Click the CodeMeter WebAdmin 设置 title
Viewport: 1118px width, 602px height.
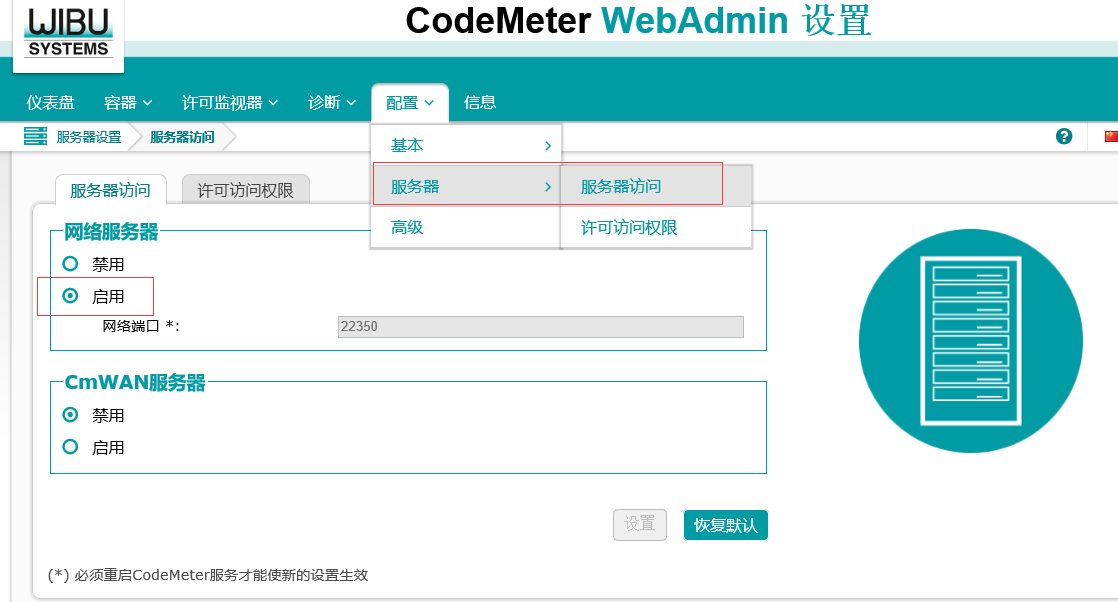(x=638, y=20)
